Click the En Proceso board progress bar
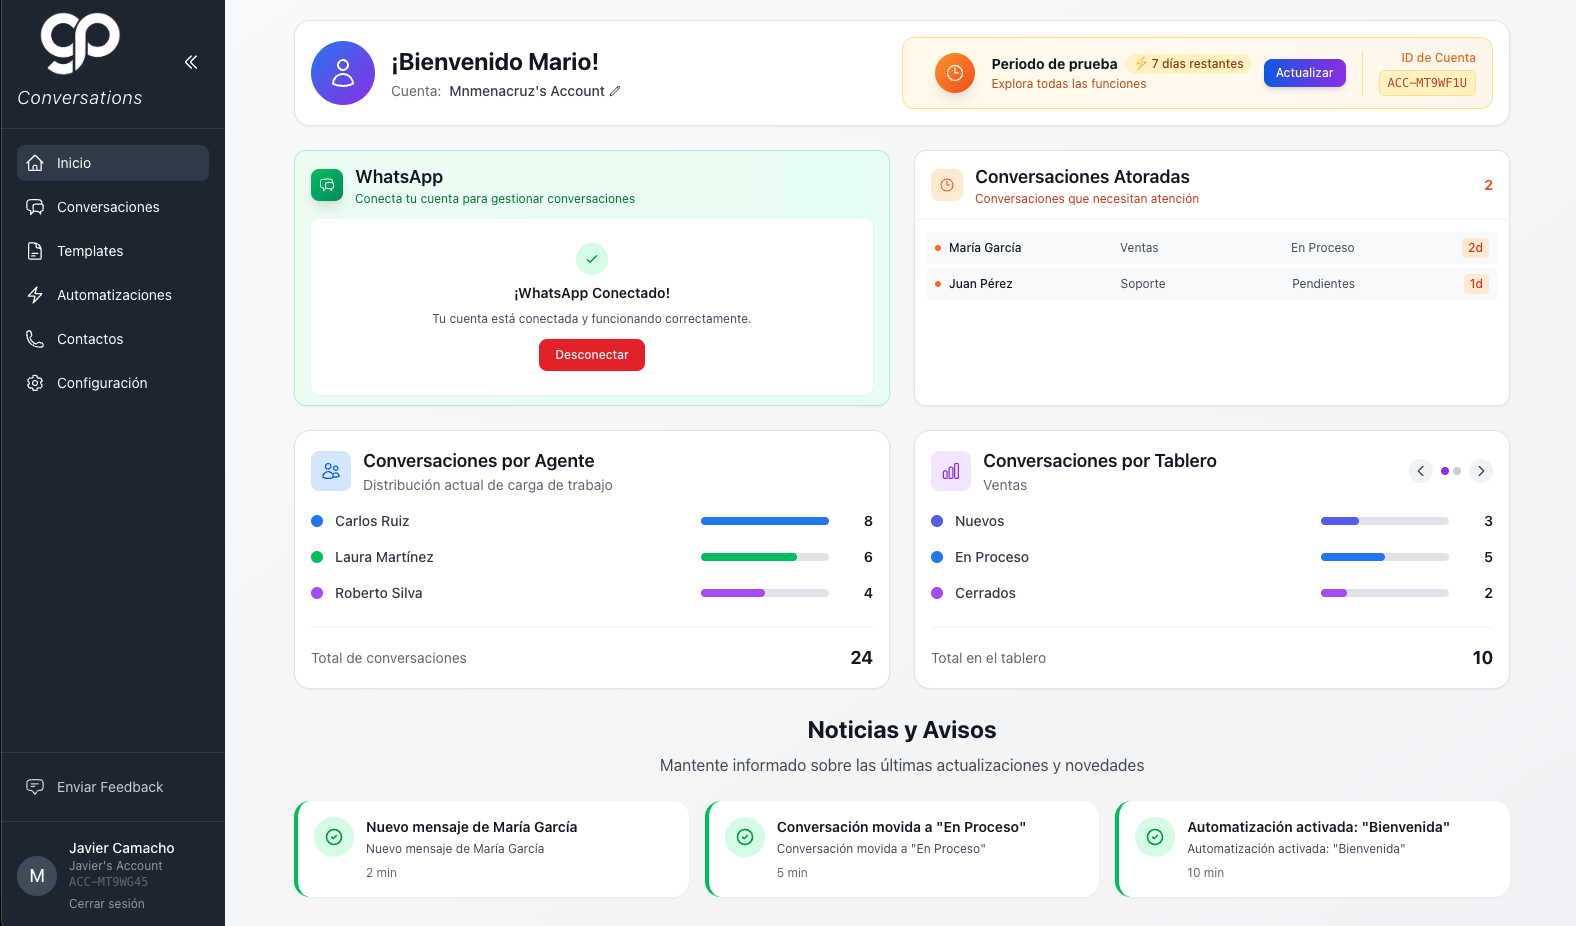Image resolution: width=1576 pixels, height=926 pixels. point(1385,557)
